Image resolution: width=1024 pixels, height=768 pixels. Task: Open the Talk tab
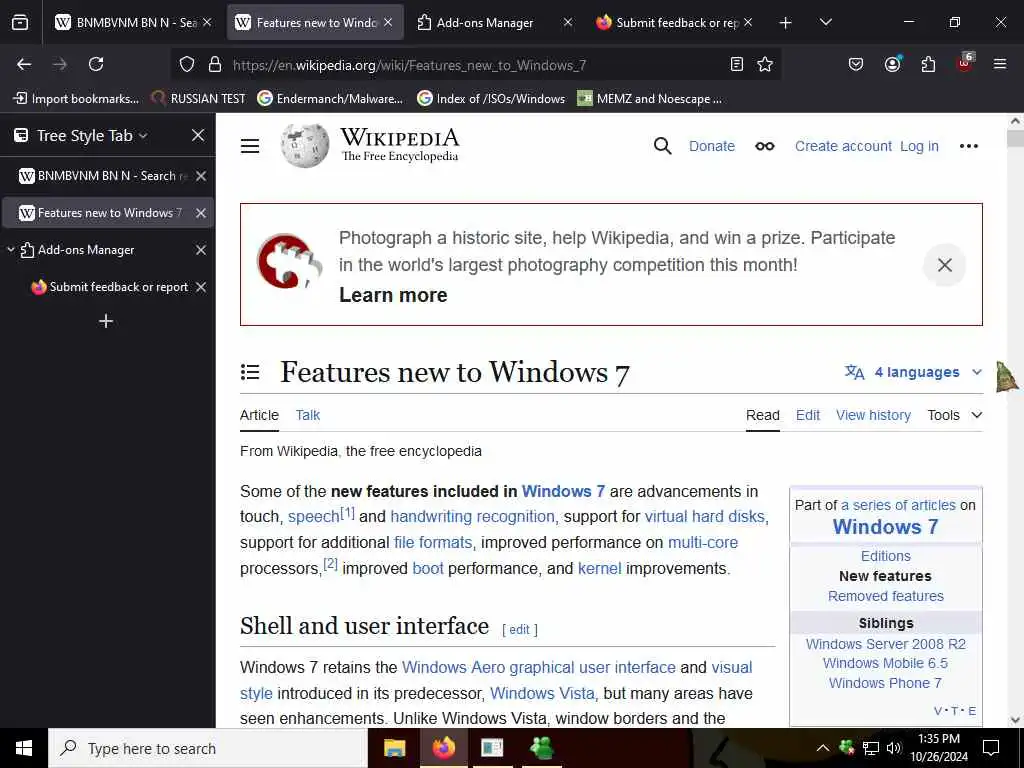[308, 415]
